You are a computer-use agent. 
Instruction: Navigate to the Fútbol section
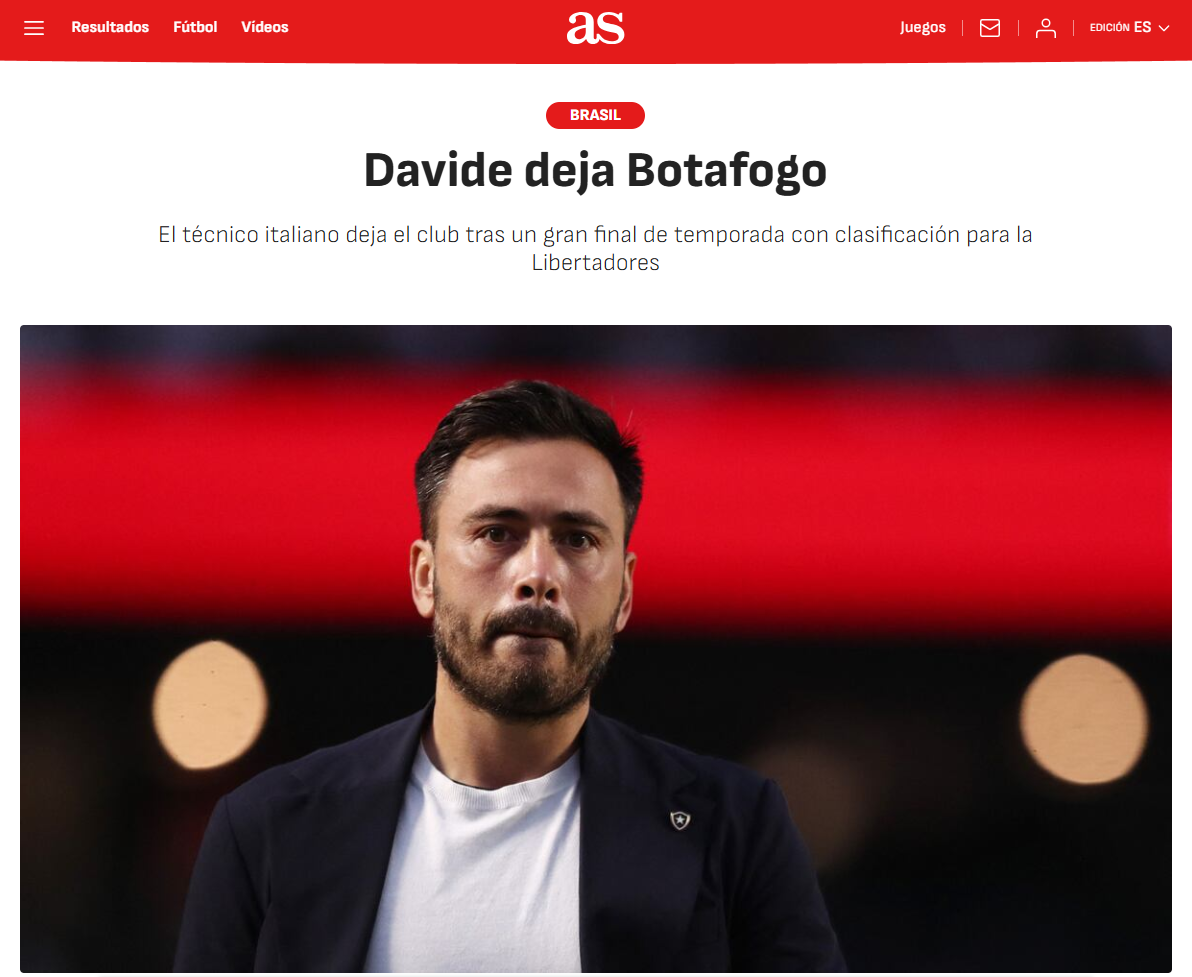click(195, 27)
